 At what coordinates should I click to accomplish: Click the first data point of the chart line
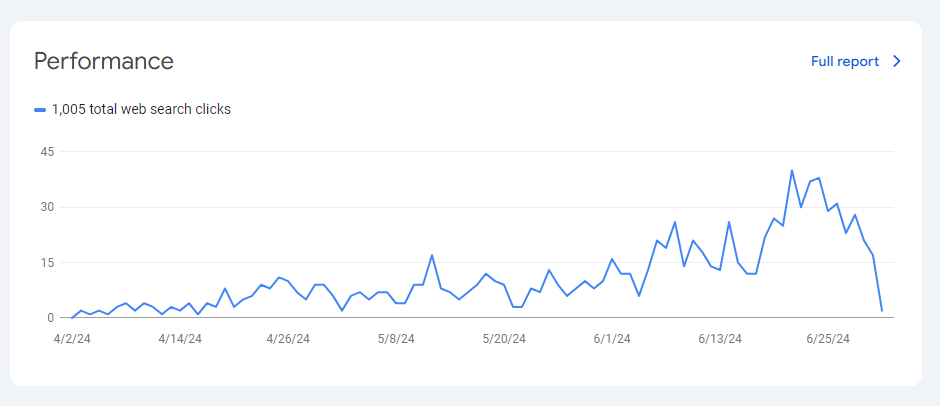click(x=72, y=318)
